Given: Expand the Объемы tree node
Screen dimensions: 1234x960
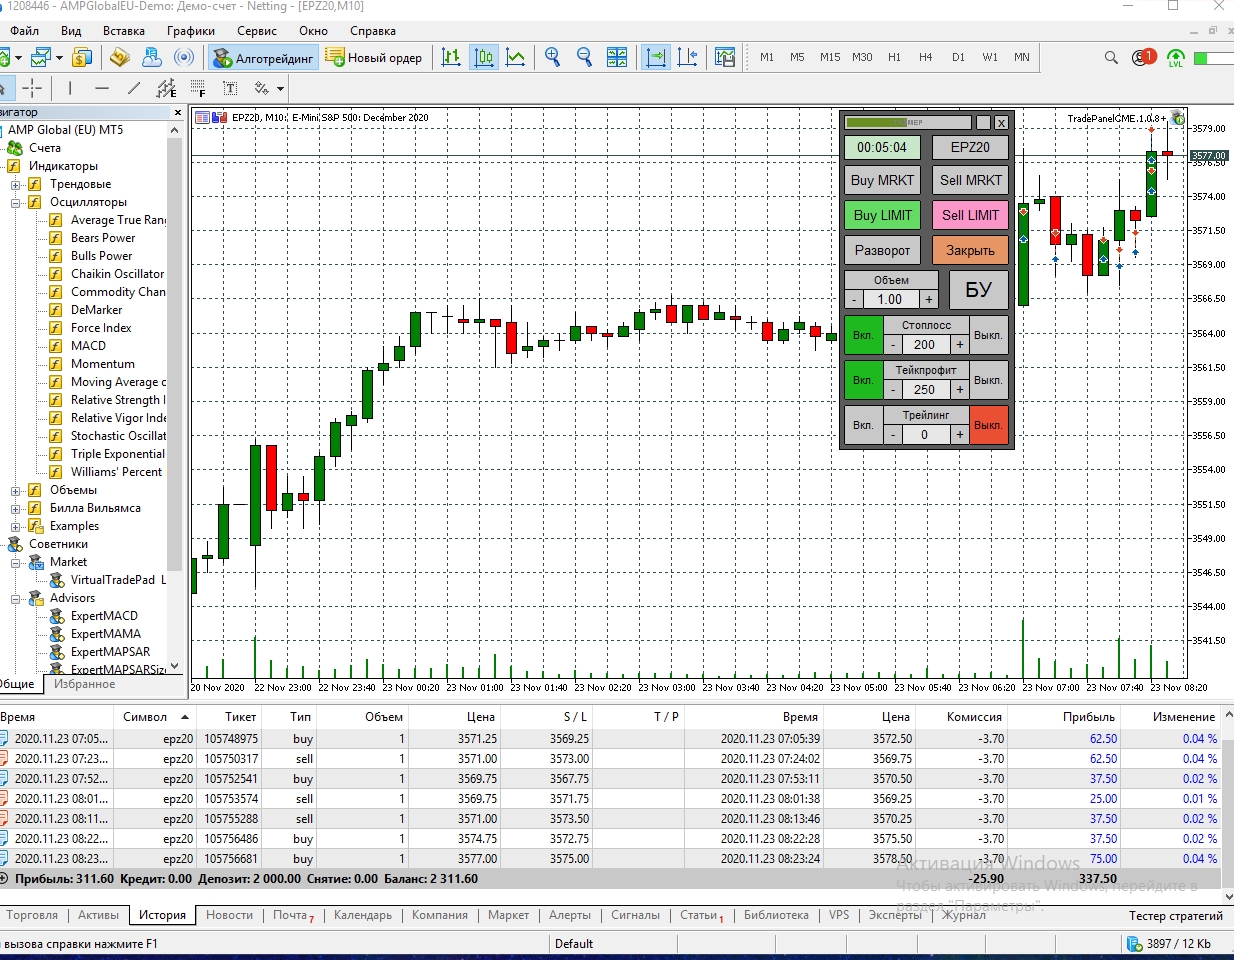Looking at the screenshot, I should [x=16, y=490].
